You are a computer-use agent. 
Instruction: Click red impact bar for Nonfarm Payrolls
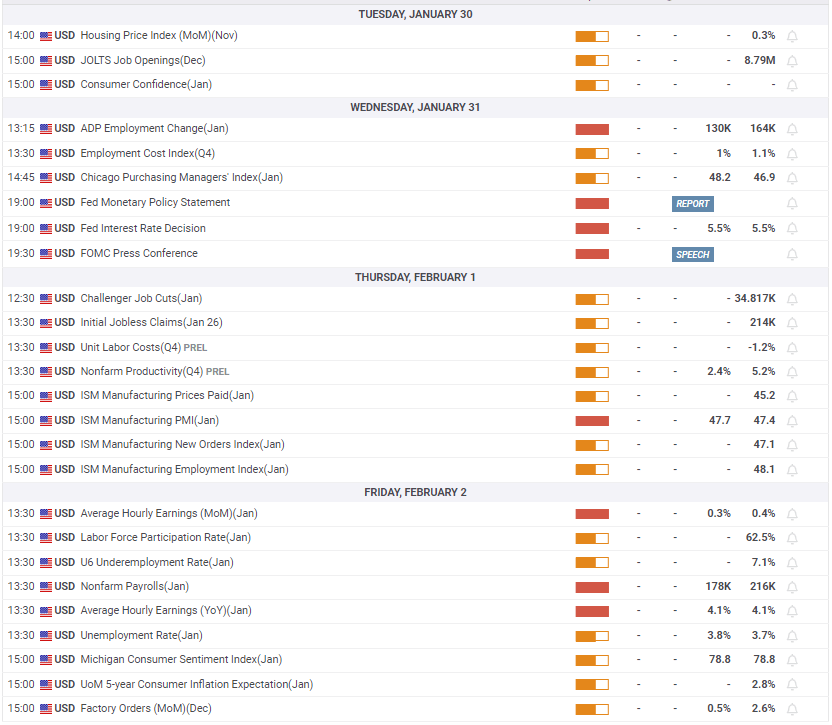(x=592, y=587)
